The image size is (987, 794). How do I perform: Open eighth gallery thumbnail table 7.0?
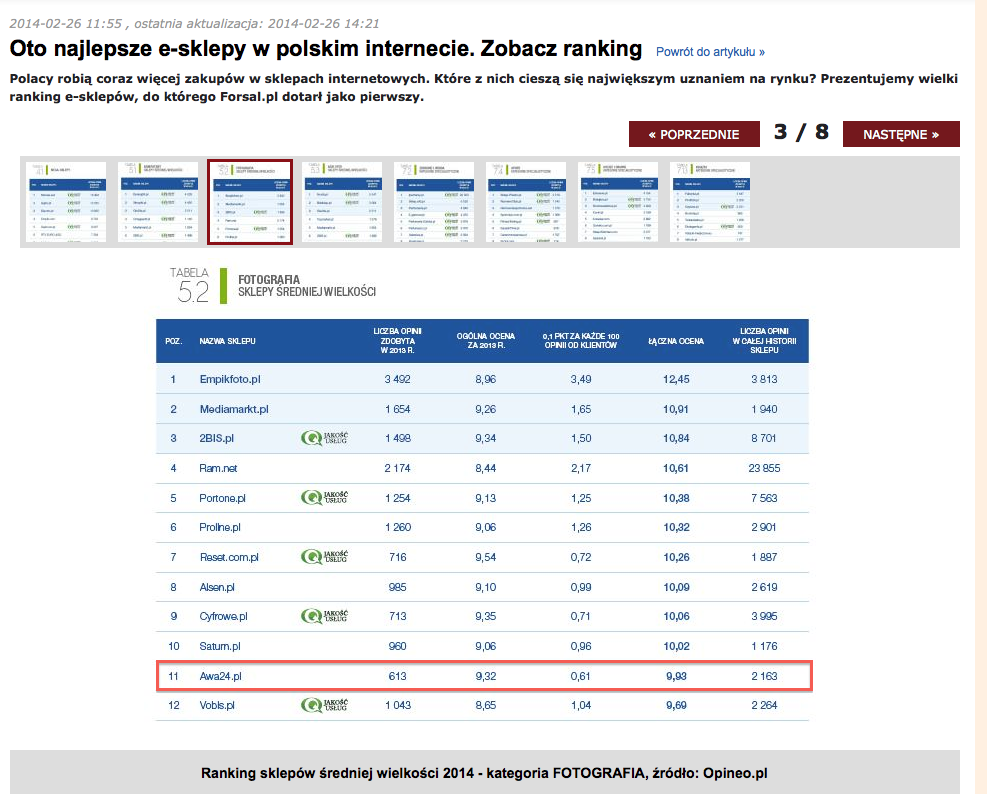(710, 201)
